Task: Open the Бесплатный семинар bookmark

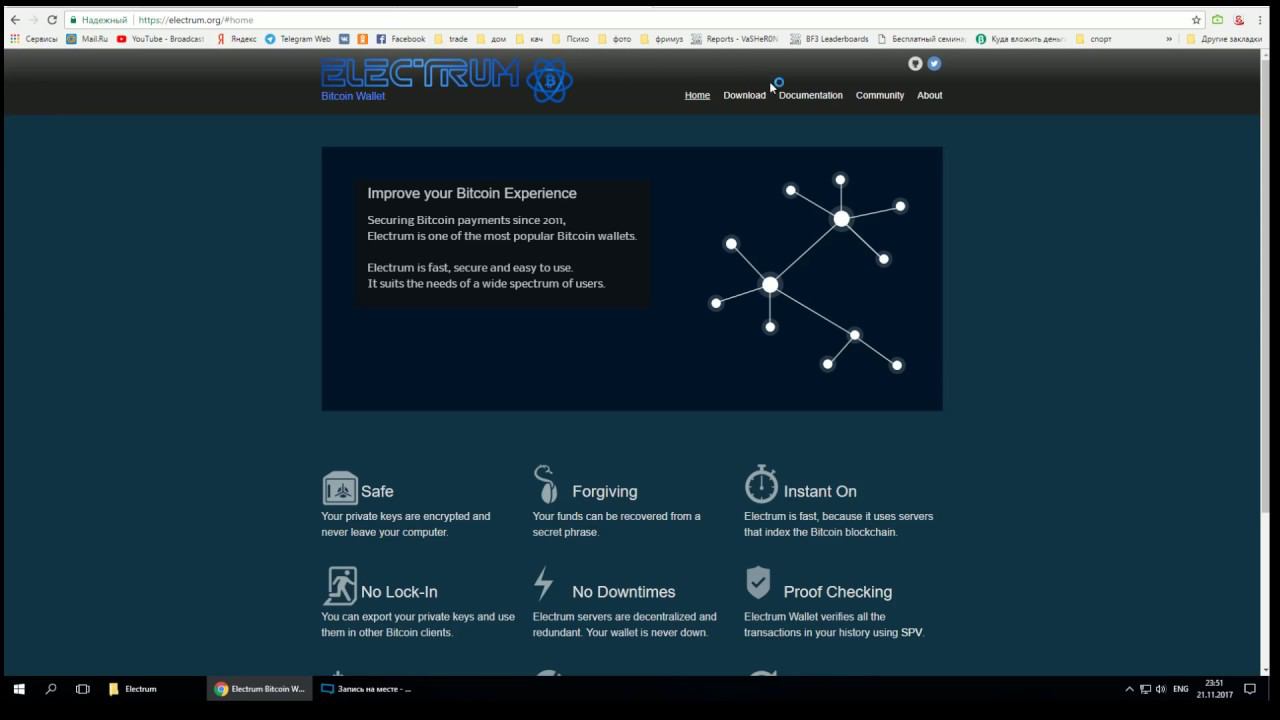Action: point(921,39)
